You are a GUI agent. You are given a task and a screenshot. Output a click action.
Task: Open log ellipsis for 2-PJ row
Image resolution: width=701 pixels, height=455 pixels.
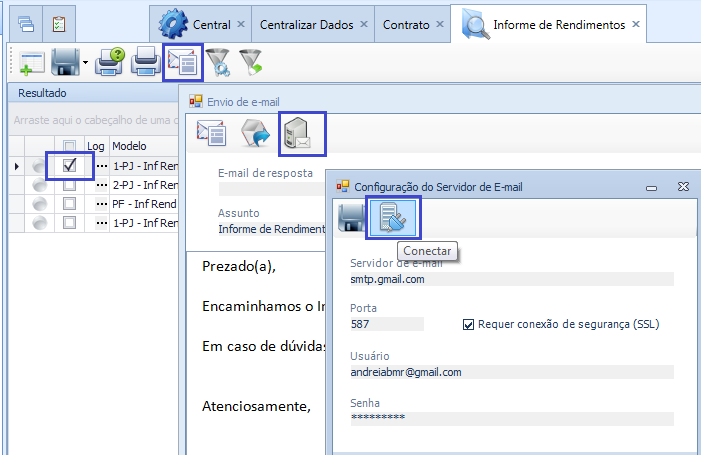pyautogui.click(x=102, y=185)
